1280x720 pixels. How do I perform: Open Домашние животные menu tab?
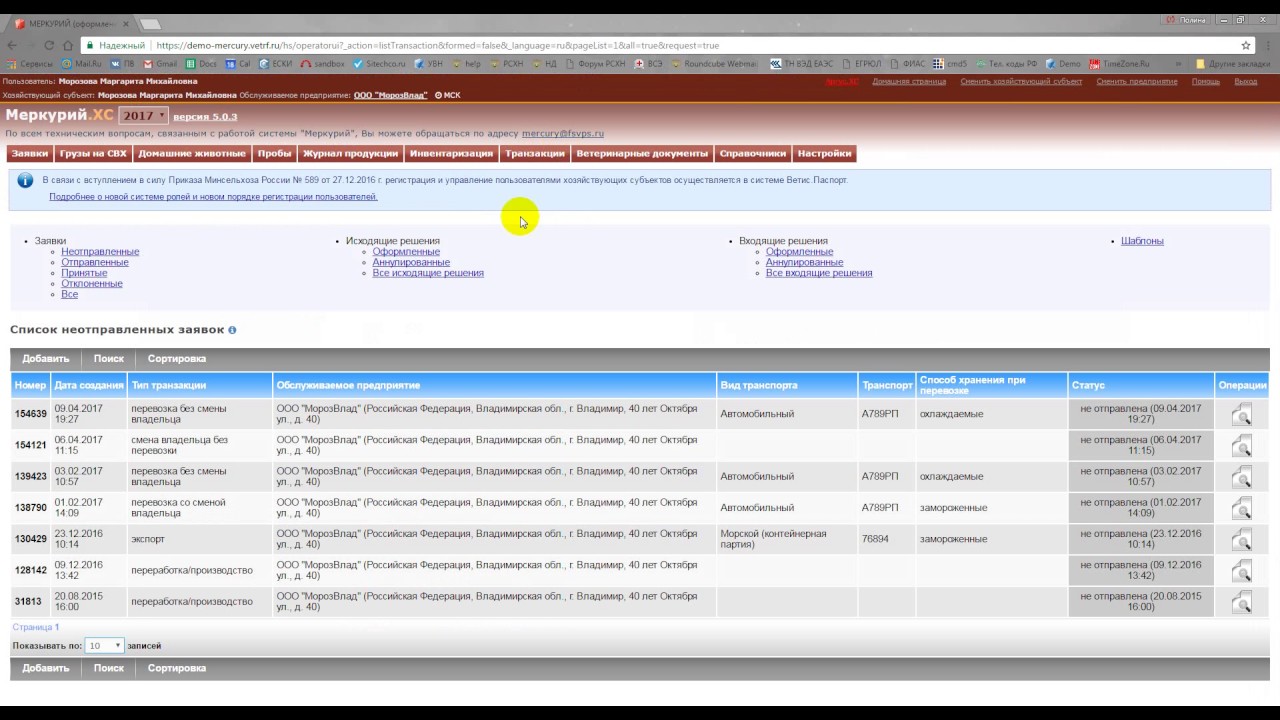(192, 154)
